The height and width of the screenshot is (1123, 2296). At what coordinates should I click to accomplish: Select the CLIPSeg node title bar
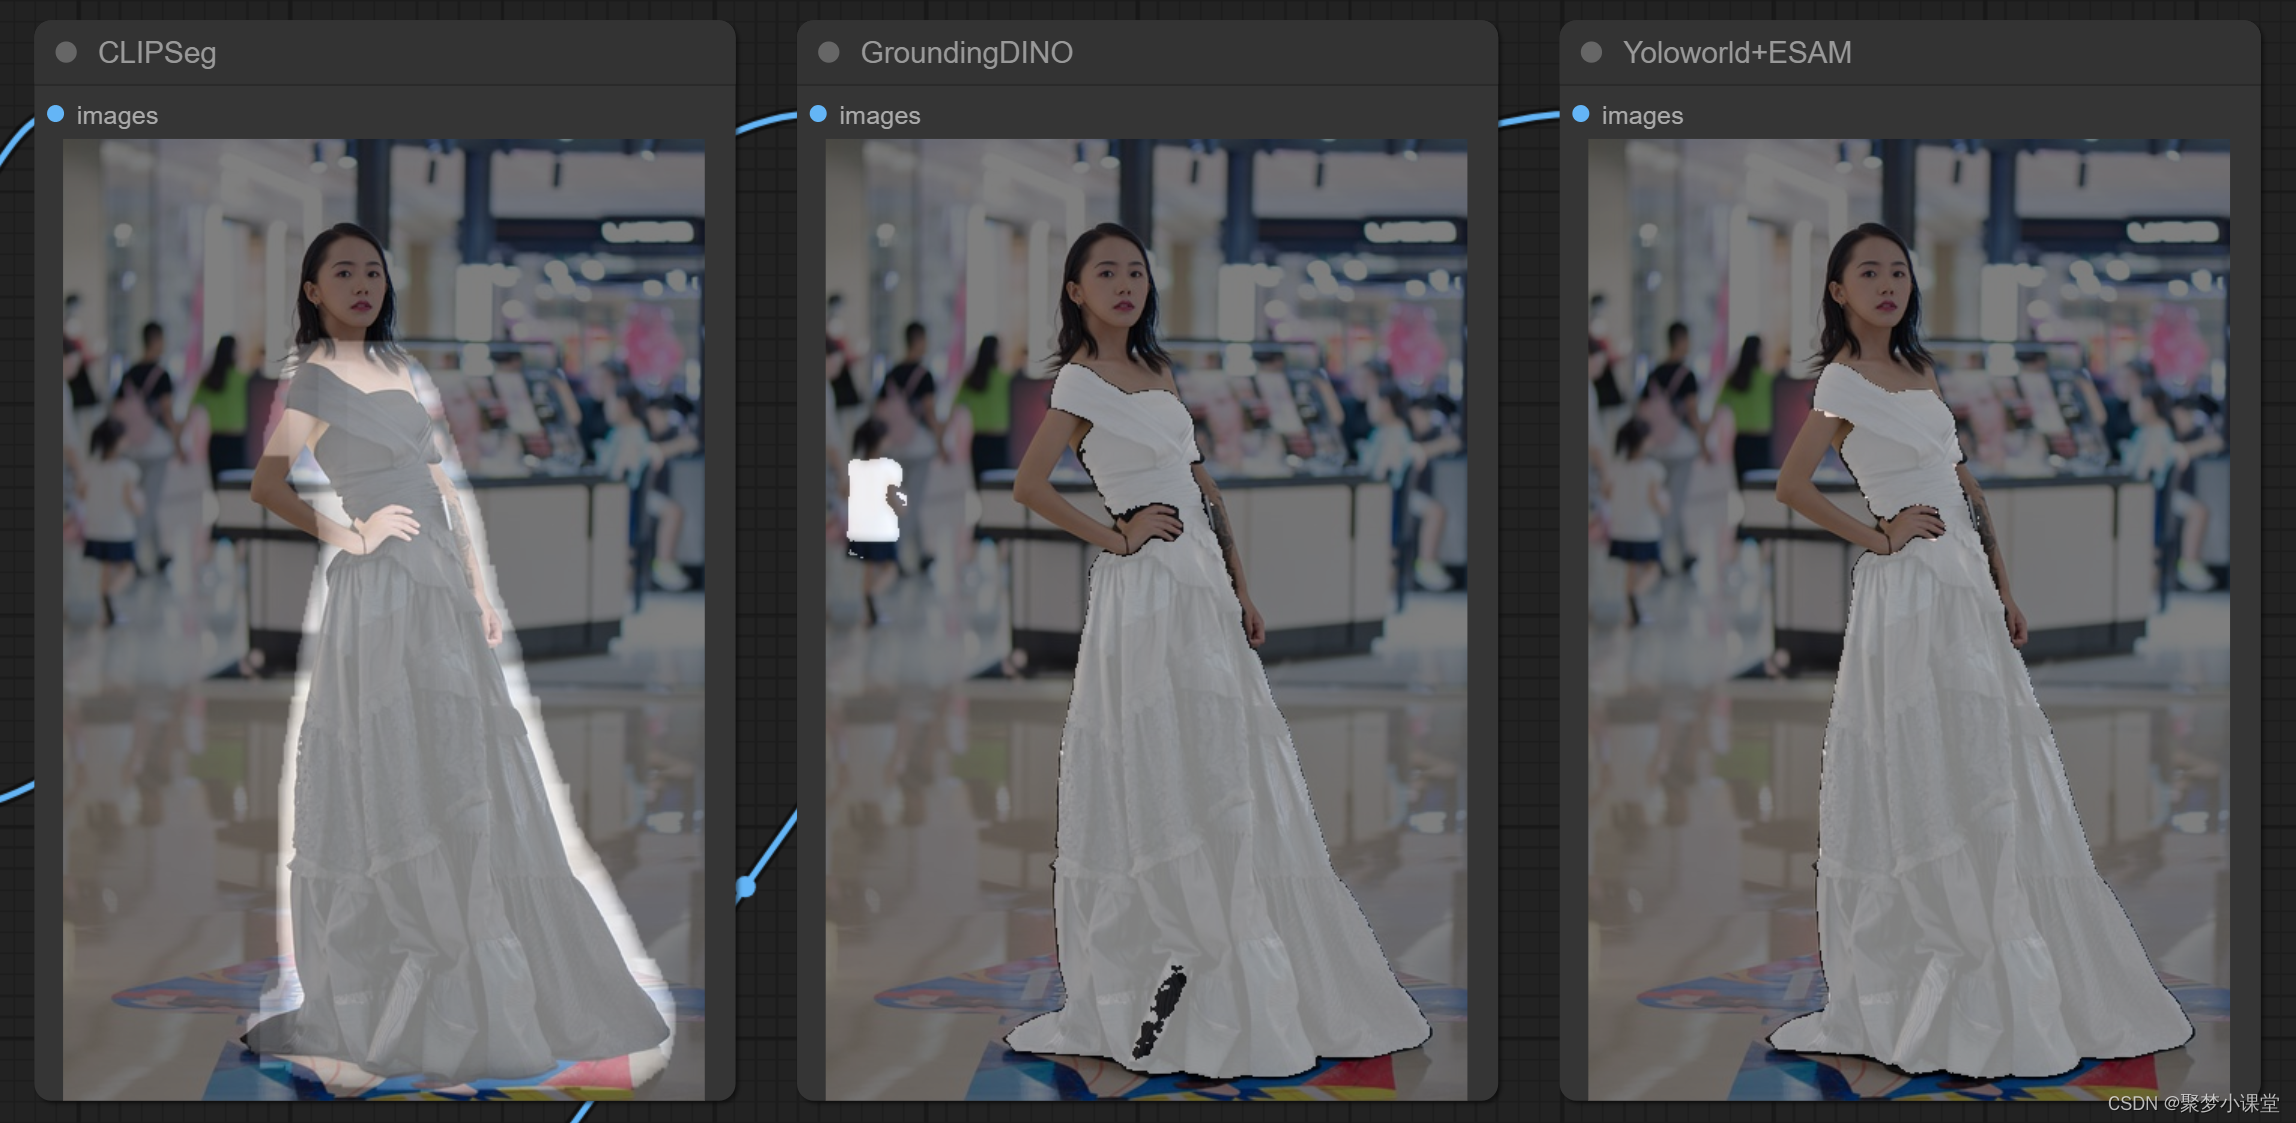[x=300, y=53]
